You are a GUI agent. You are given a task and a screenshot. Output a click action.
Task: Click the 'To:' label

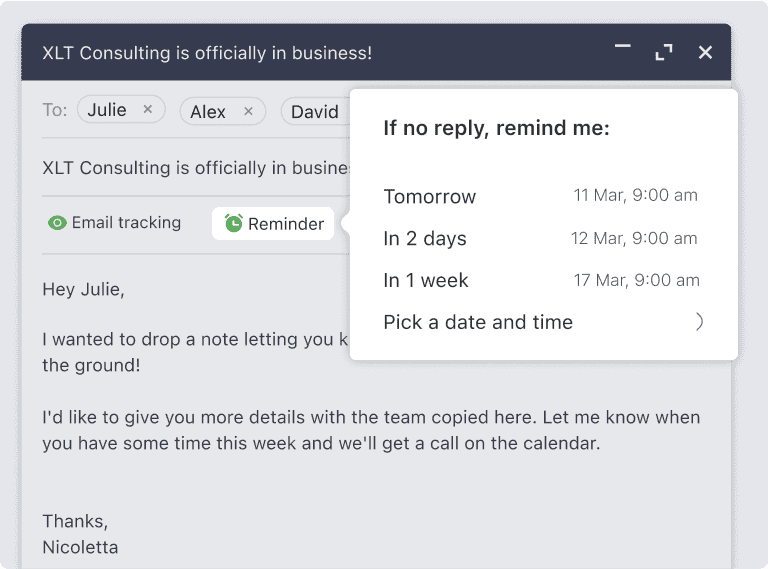pos(55,110)
